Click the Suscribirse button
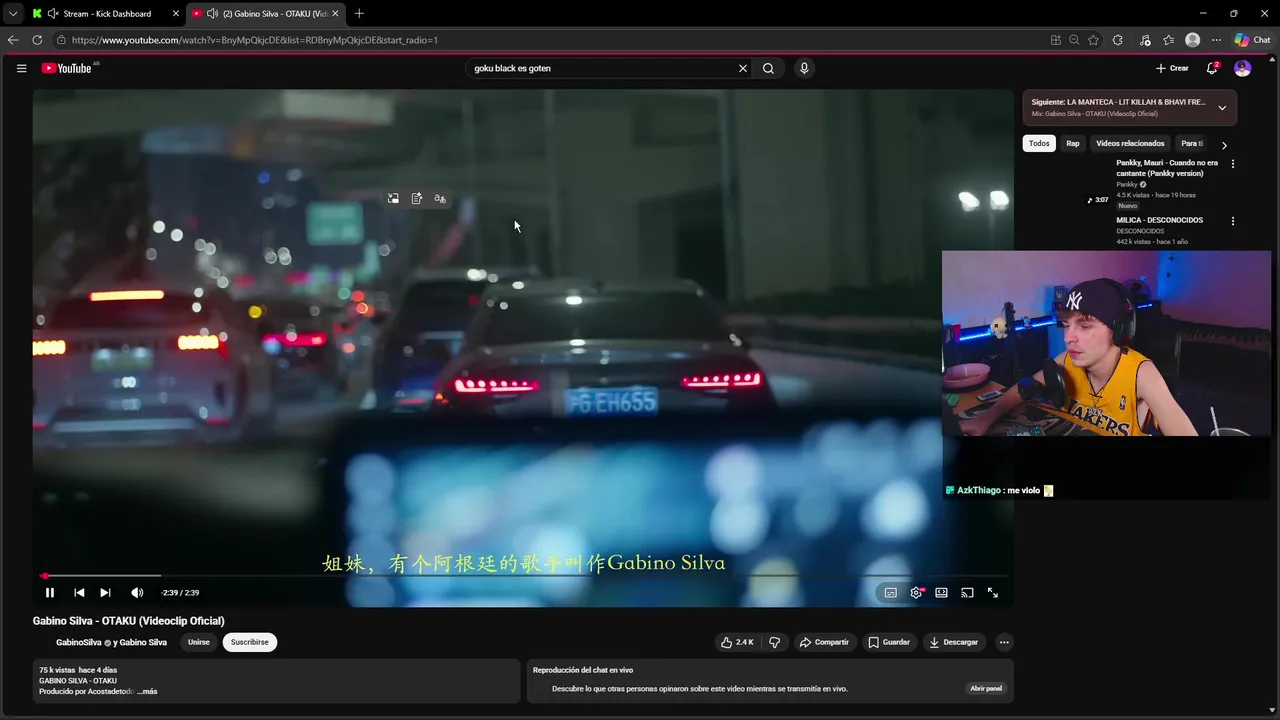Image resolution: width=1280 pixels, height=720 pixels. [x=250, y=642]
